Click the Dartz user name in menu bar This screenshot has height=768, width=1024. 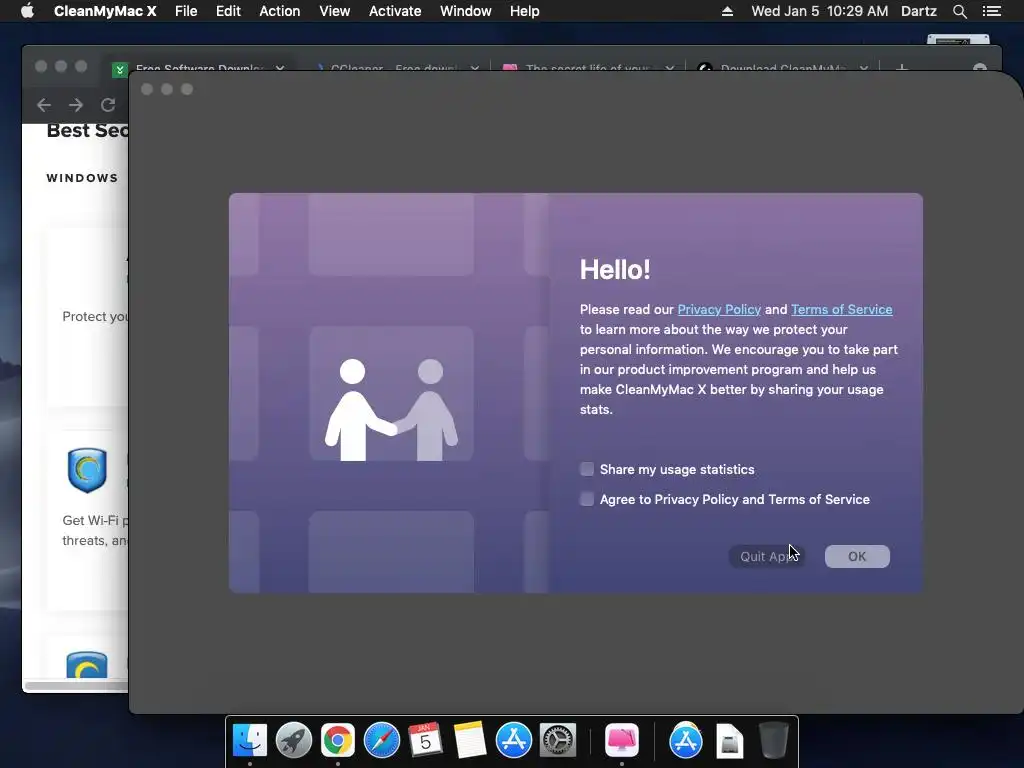pos(918,11)
